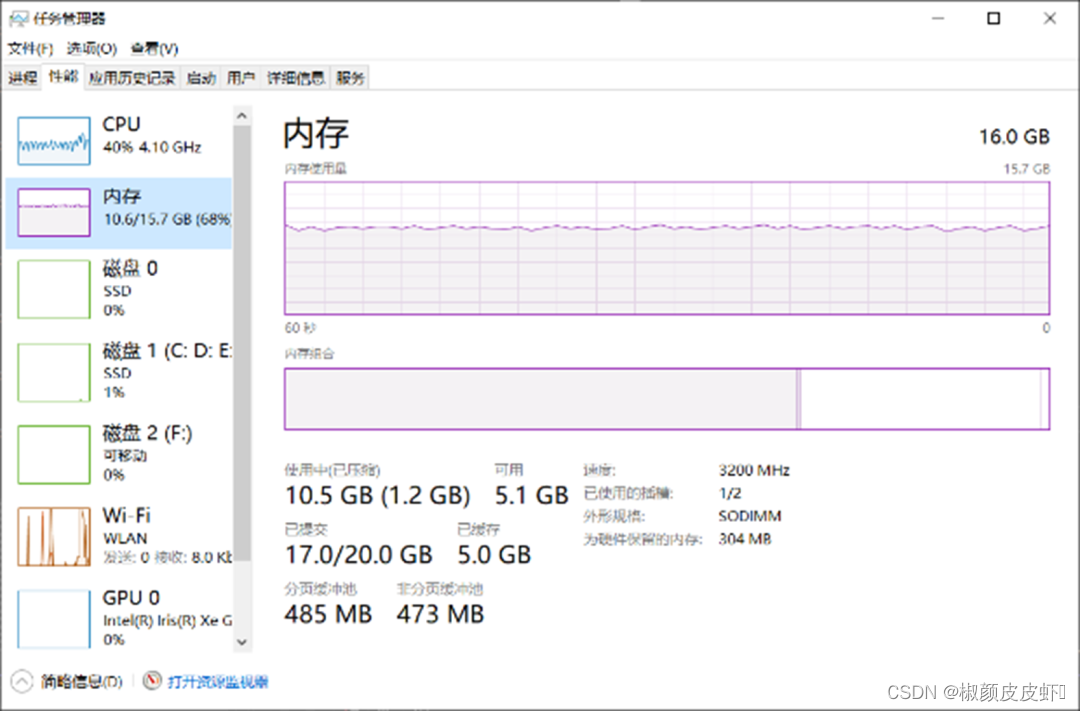Screen dimensions: 1080x711
Task: Select the 磁盘 1 (C: D: E:) thumbnail
Action: [54, 372]
